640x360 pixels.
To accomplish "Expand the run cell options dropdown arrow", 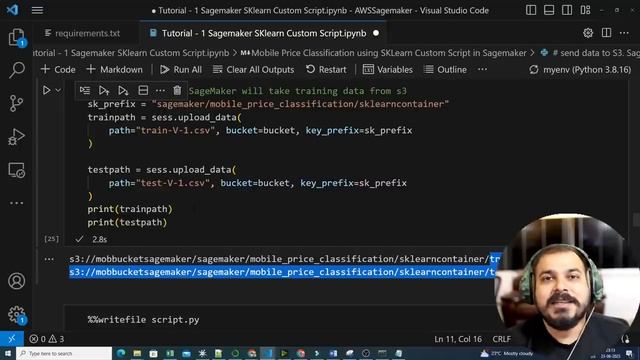I will (x=58, y=90).
